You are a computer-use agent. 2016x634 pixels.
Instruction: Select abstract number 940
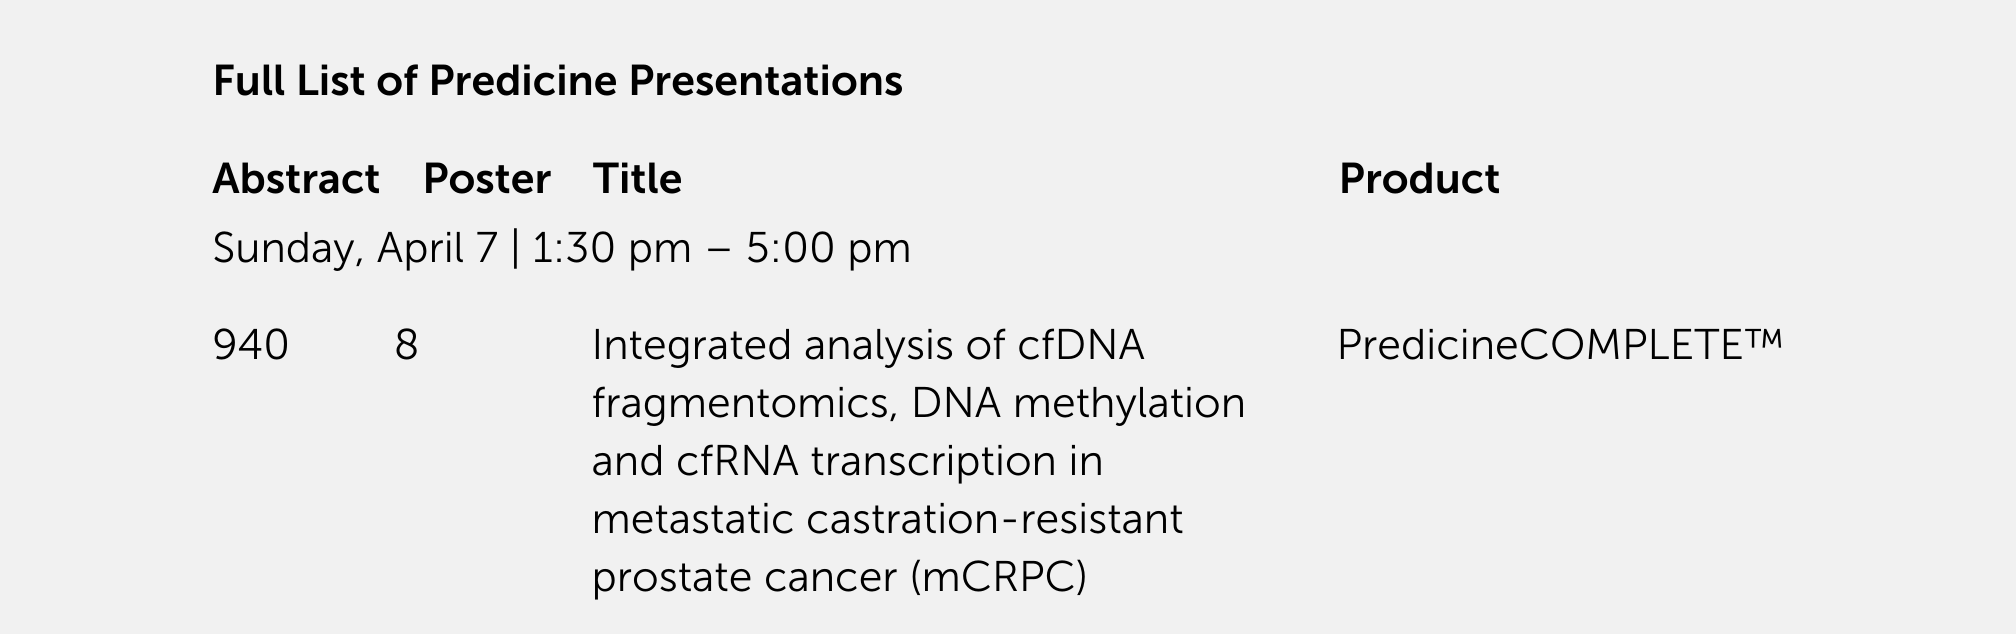(x=251, y=345)
